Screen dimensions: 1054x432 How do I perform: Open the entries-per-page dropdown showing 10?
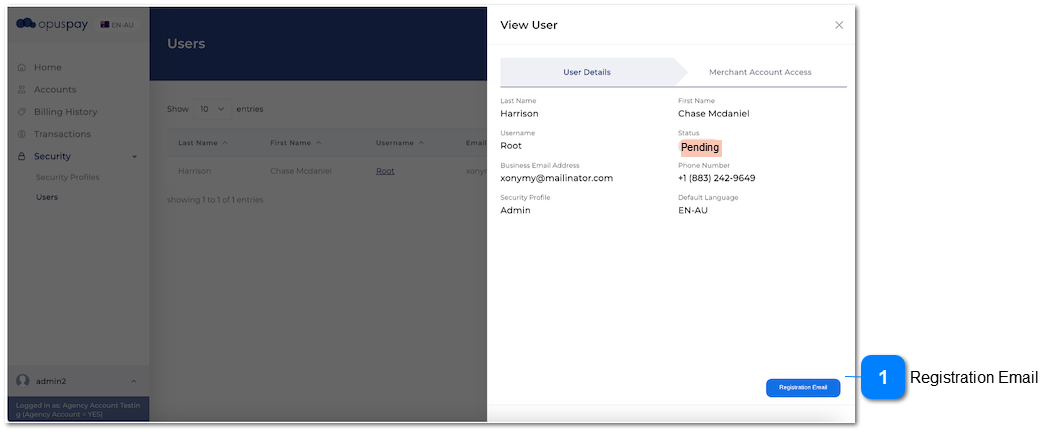point(212,109)
